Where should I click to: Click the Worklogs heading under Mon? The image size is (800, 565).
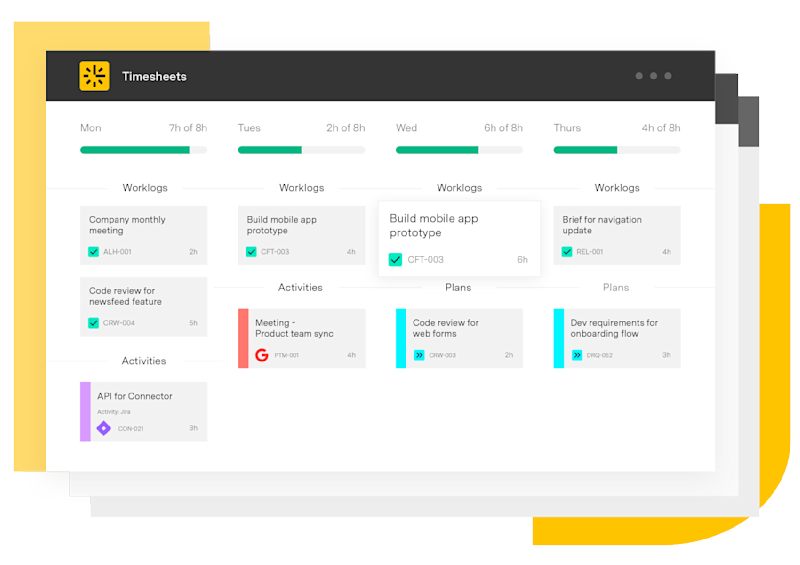tap(145, 188)
